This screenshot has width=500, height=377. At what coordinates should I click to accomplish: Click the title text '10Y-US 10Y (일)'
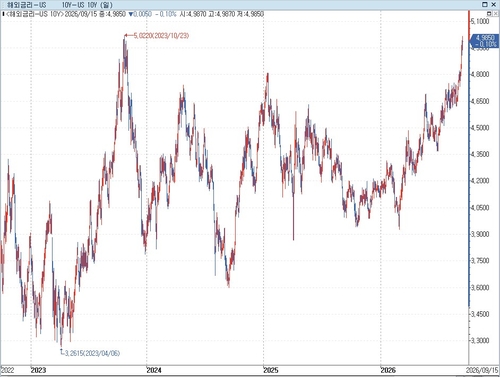pyautogui.click(x=87, y=5)
